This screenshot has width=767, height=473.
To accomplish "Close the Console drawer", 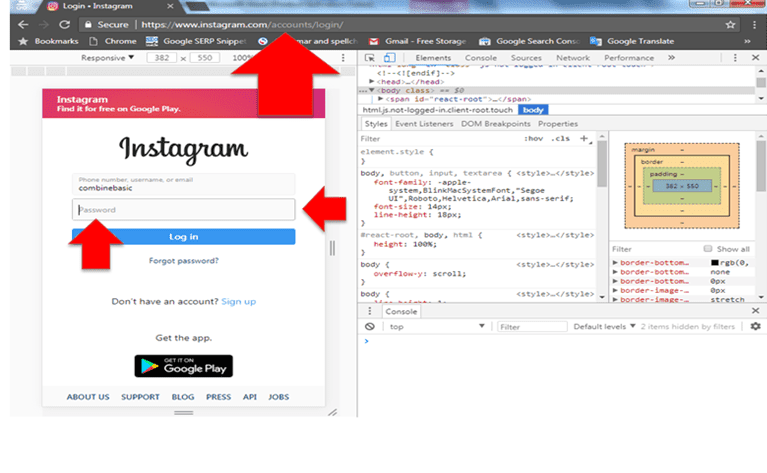I will tap(755, 311).
